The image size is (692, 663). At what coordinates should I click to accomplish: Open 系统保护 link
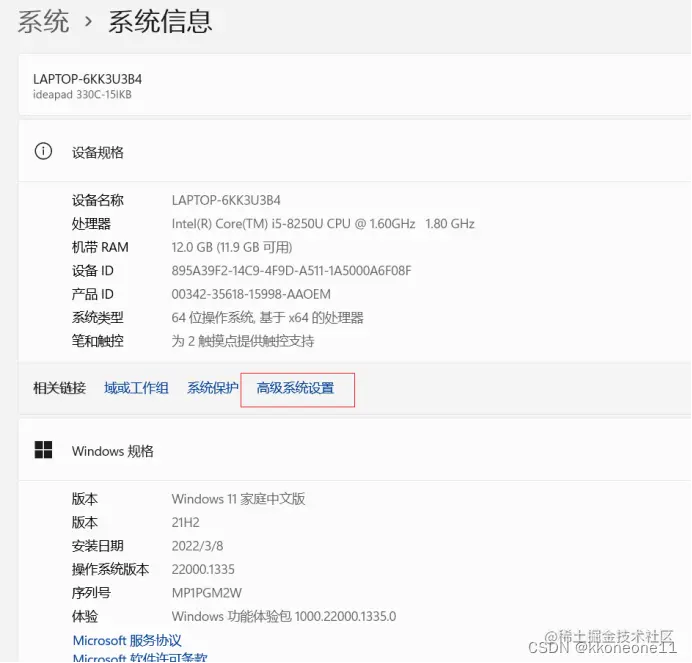pyautogui.click(x=213, y=388)
